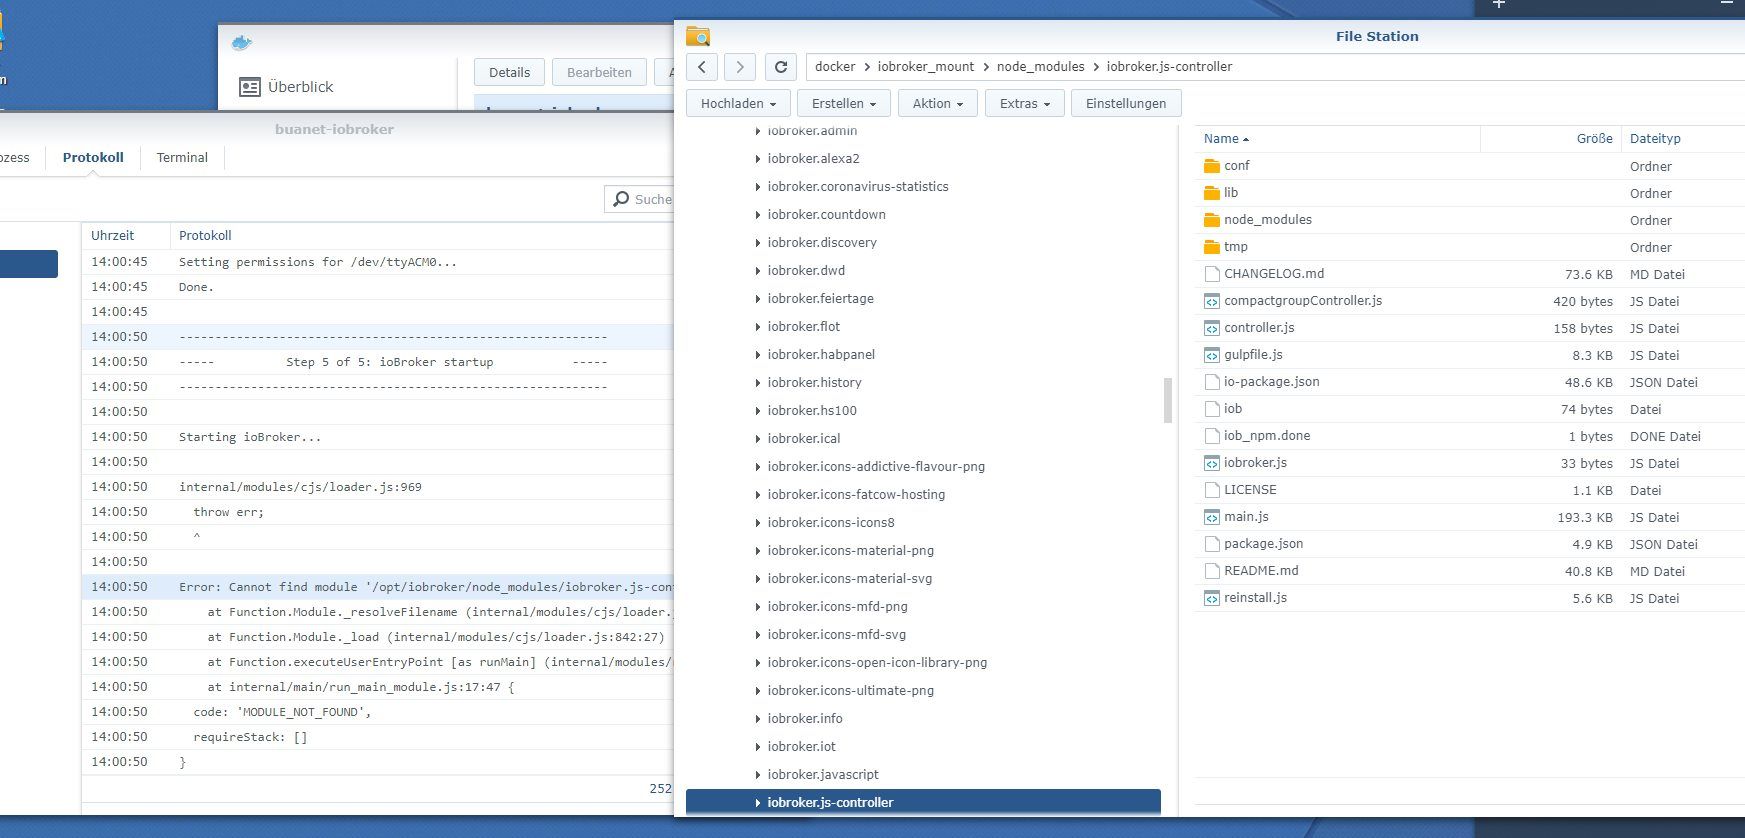Select the iobroker.flot tree item
The width and height of the screenshot is (1745, 838).
[x=804, y=327]
